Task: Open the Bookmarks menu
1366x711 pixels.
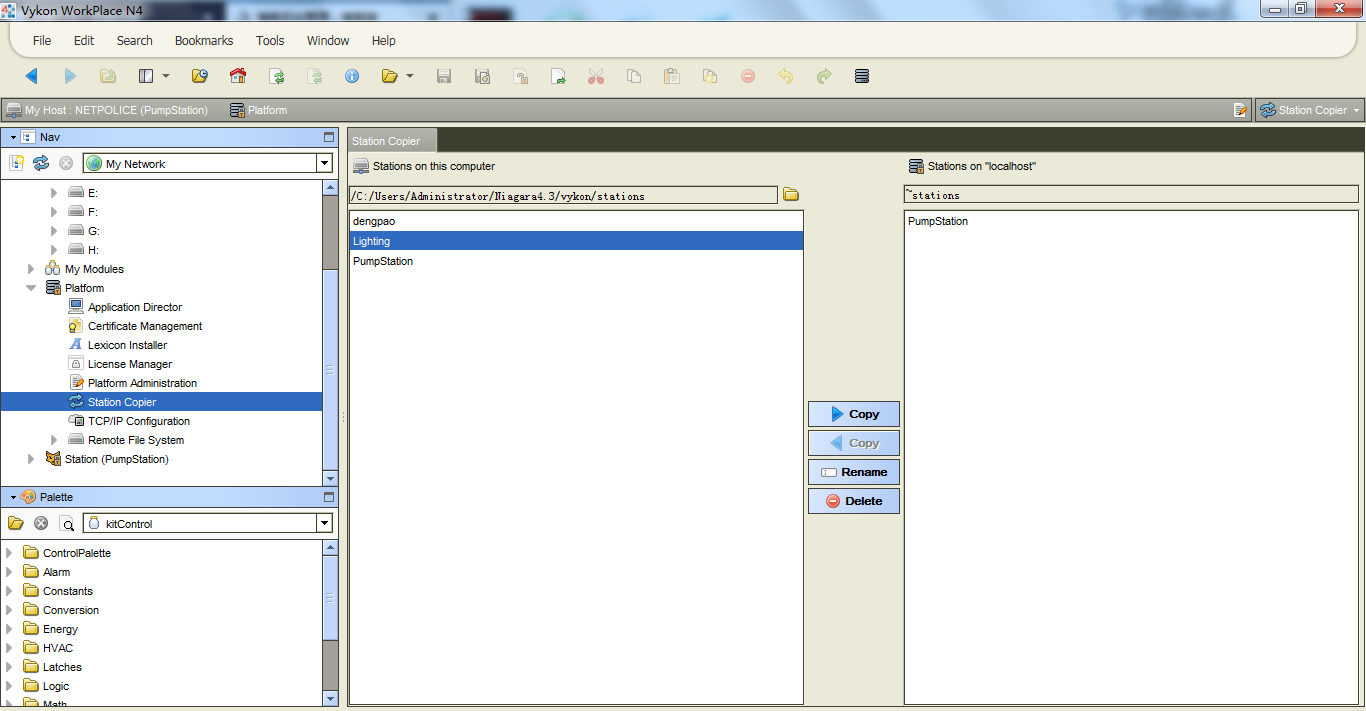Action: tap(203, 41)
